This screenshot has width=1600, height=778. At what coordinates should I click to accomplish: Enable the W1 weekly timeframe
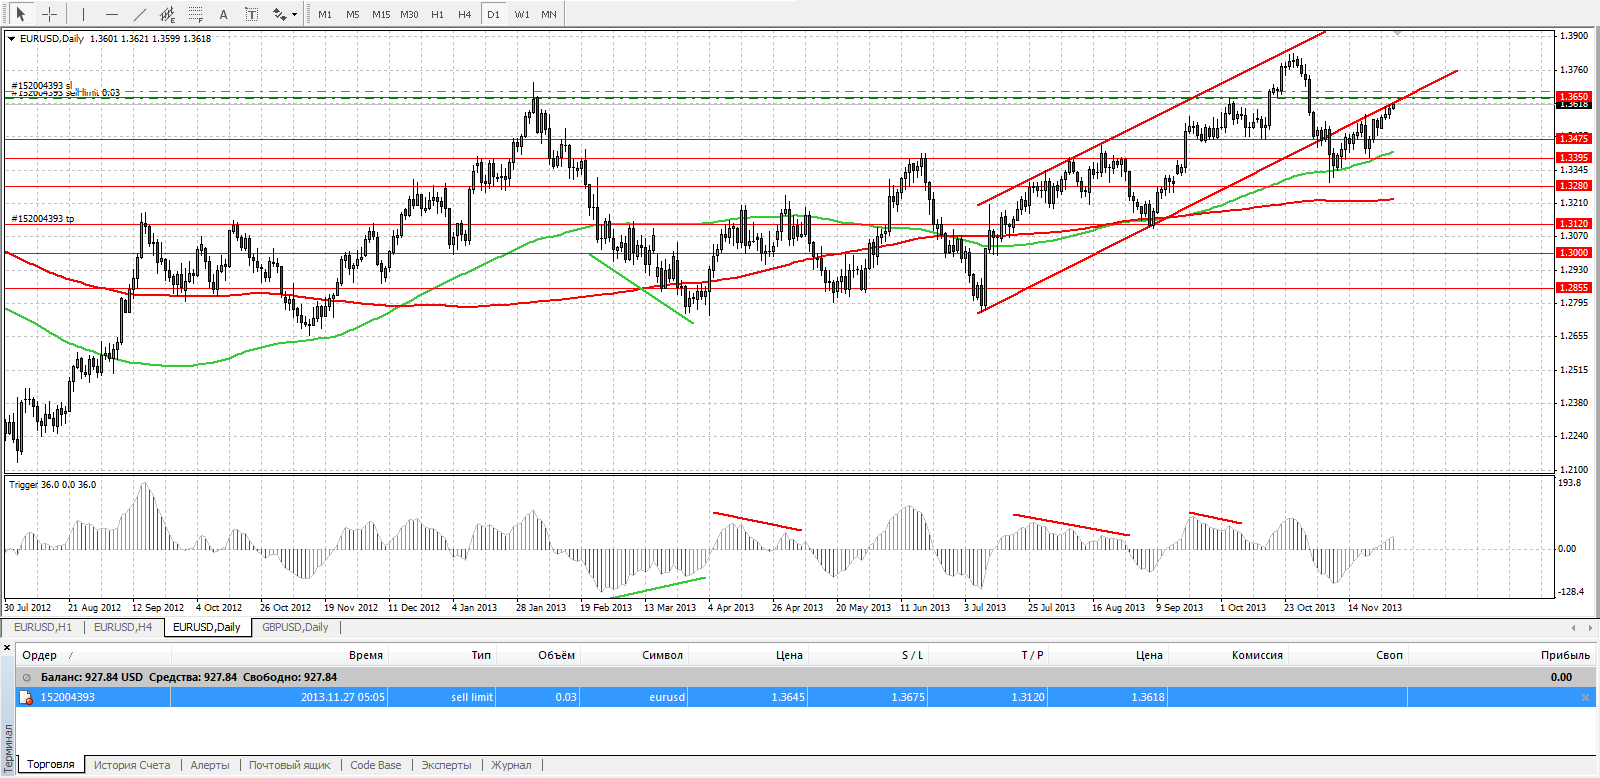(522, 14)
